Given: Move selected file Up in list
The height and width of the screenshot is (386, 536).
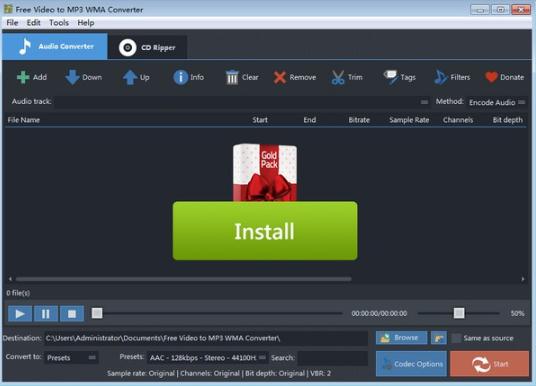Looking at the screenshot, I should pyautogui.click(x=136, y=77).
